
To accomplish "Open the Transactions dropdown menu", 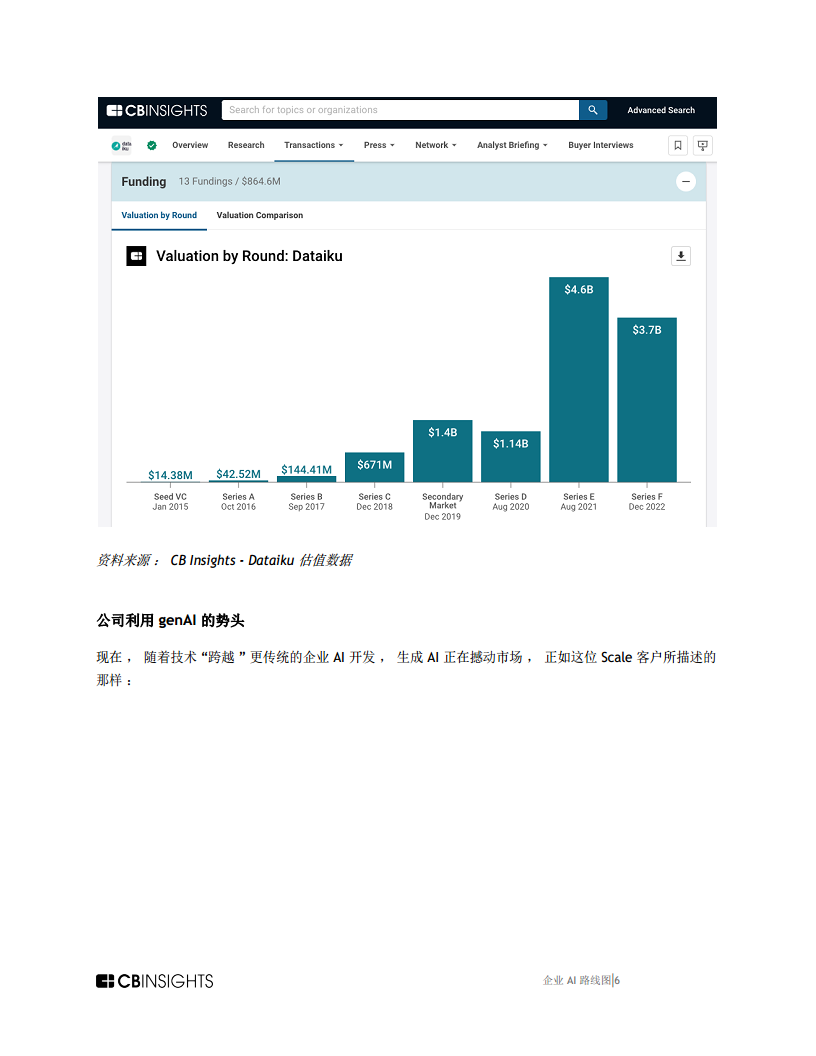I will (314, 145).
